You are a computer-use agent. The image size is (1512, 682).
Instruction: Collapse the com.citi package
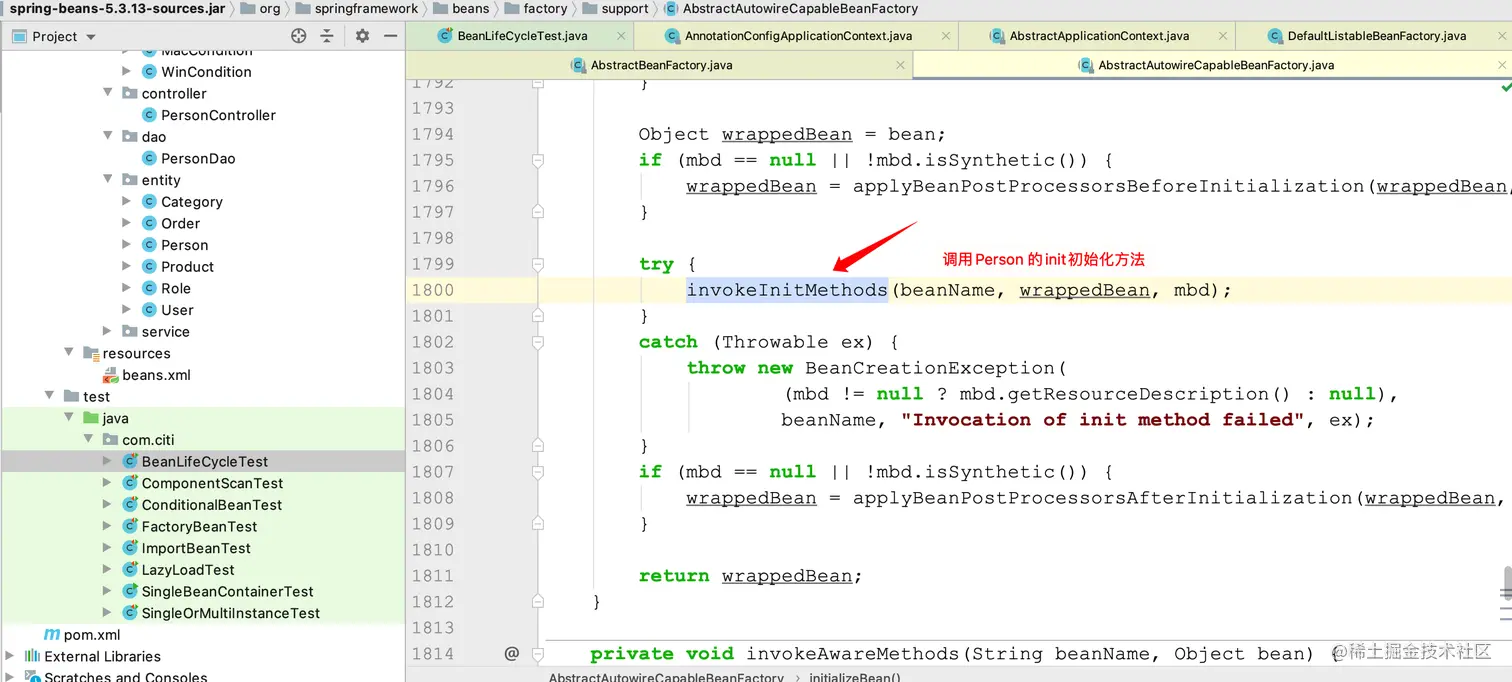click(89, 439)
